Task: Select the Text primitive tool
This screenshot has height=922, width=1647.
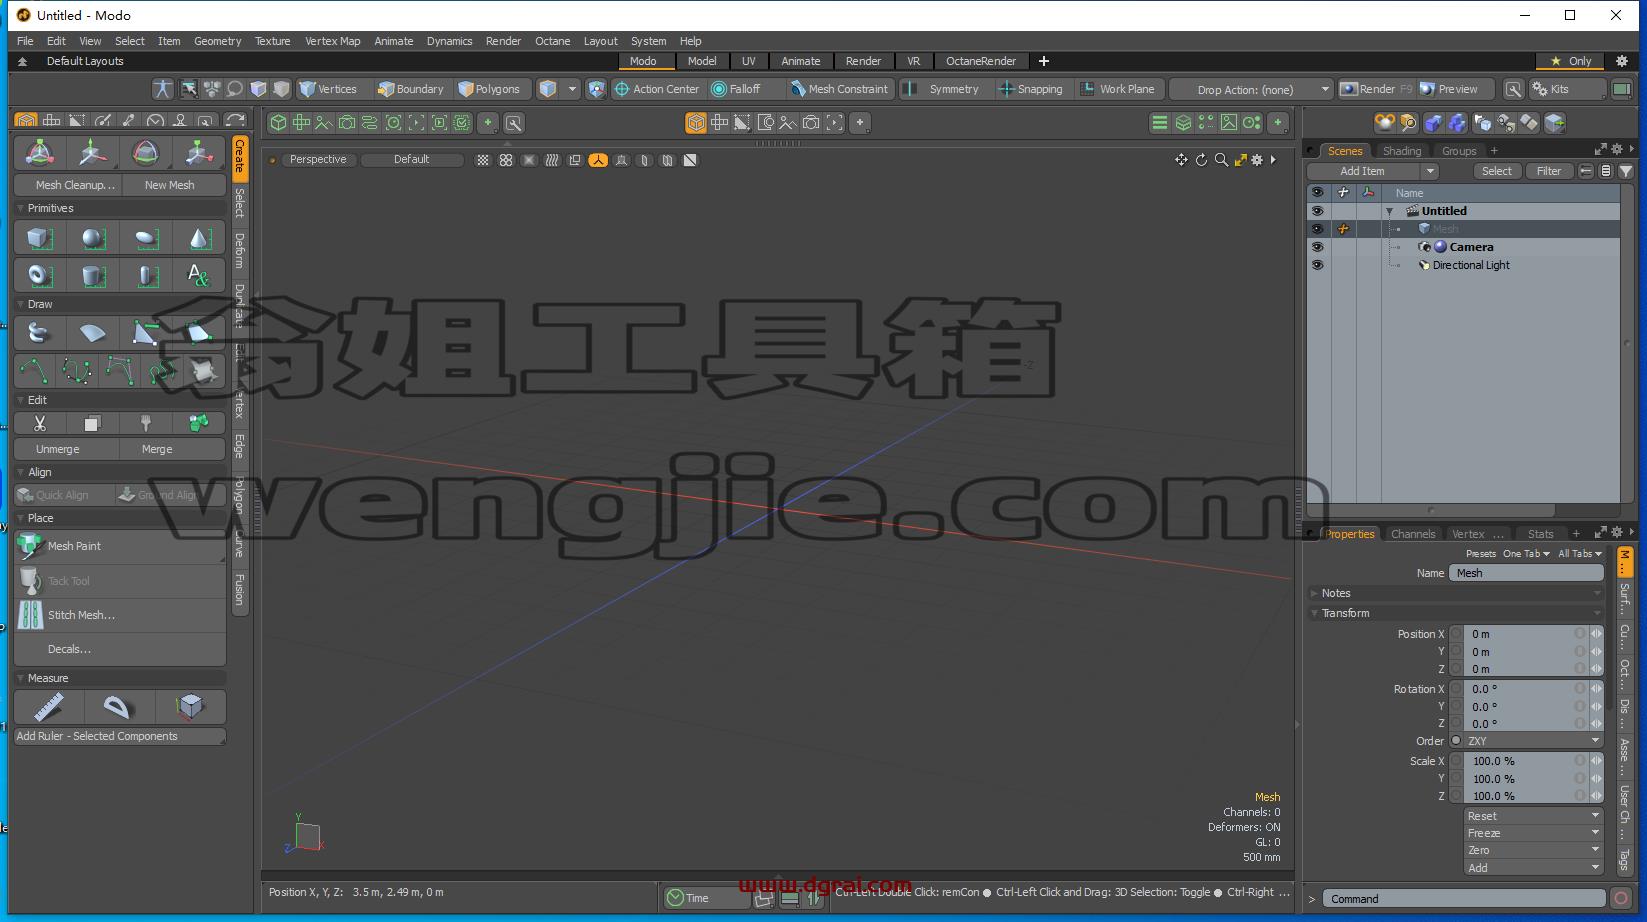Action: pyautogui.click(x=199, y=275)
